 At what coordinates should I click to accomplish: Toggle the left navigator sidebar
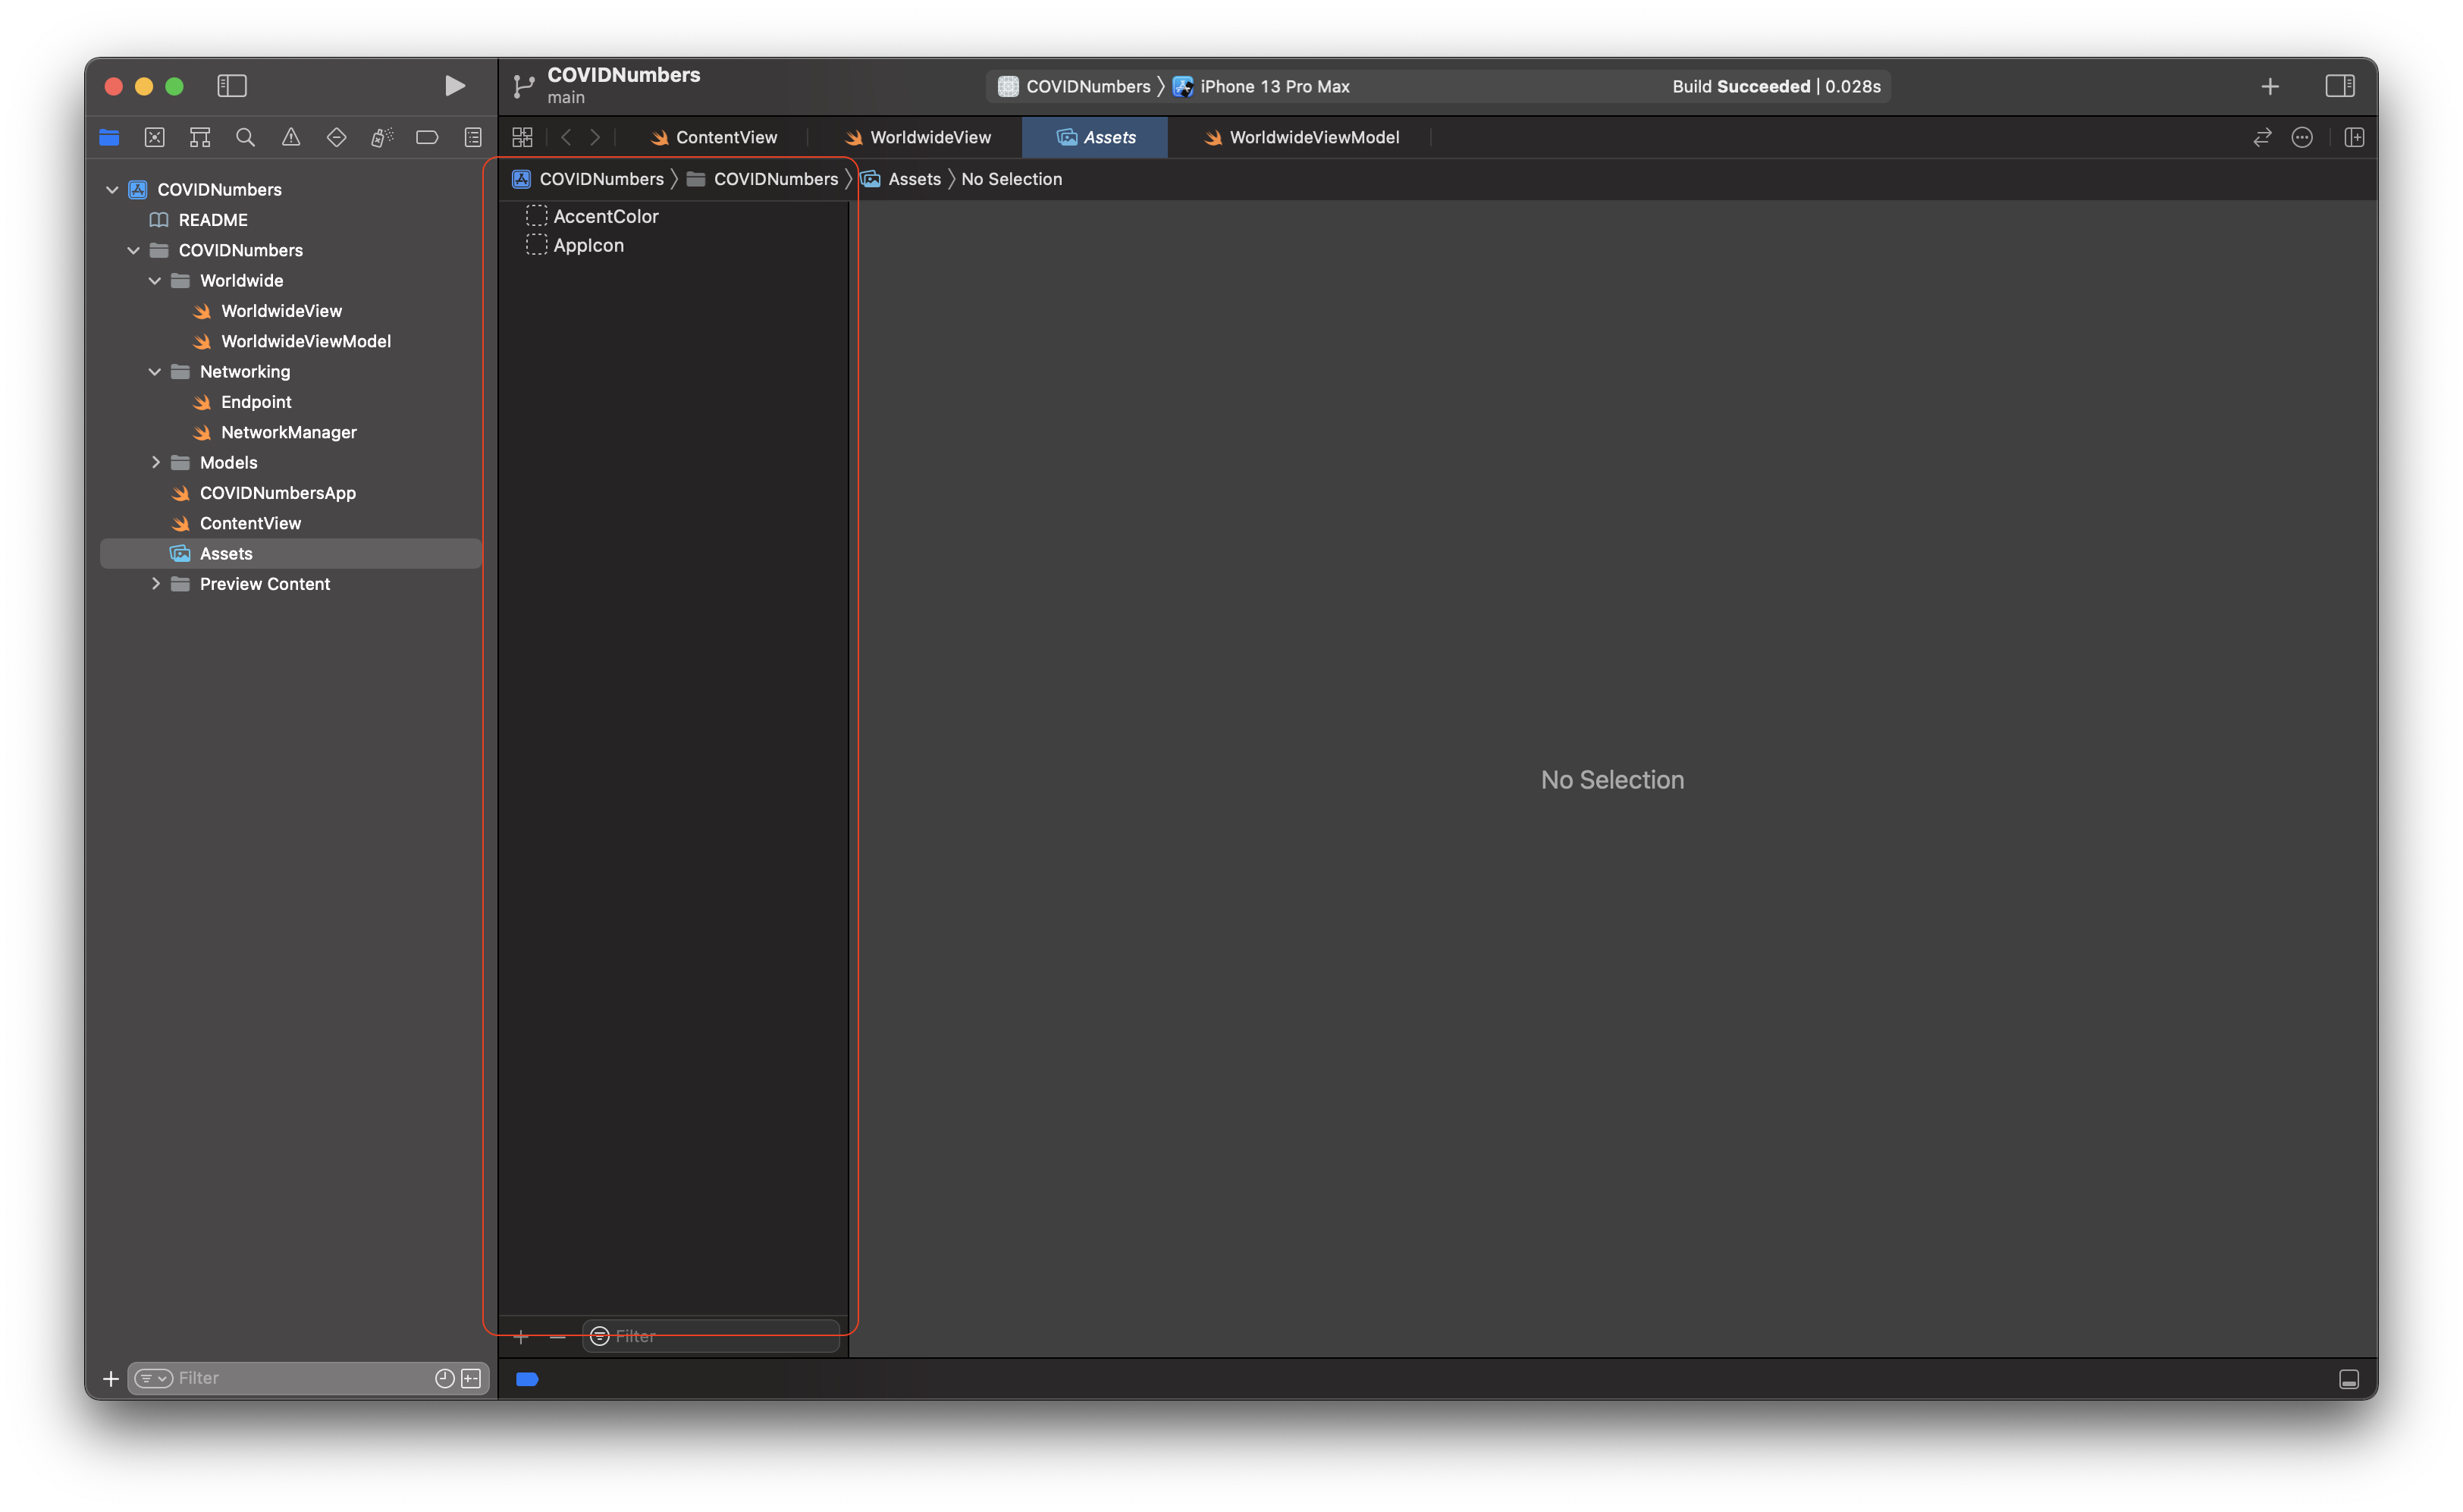coord(232,86)
